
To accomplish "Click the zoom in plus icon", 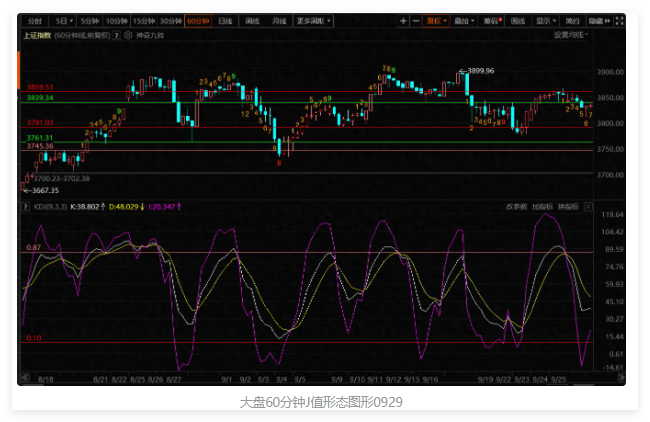I will 403,20.
